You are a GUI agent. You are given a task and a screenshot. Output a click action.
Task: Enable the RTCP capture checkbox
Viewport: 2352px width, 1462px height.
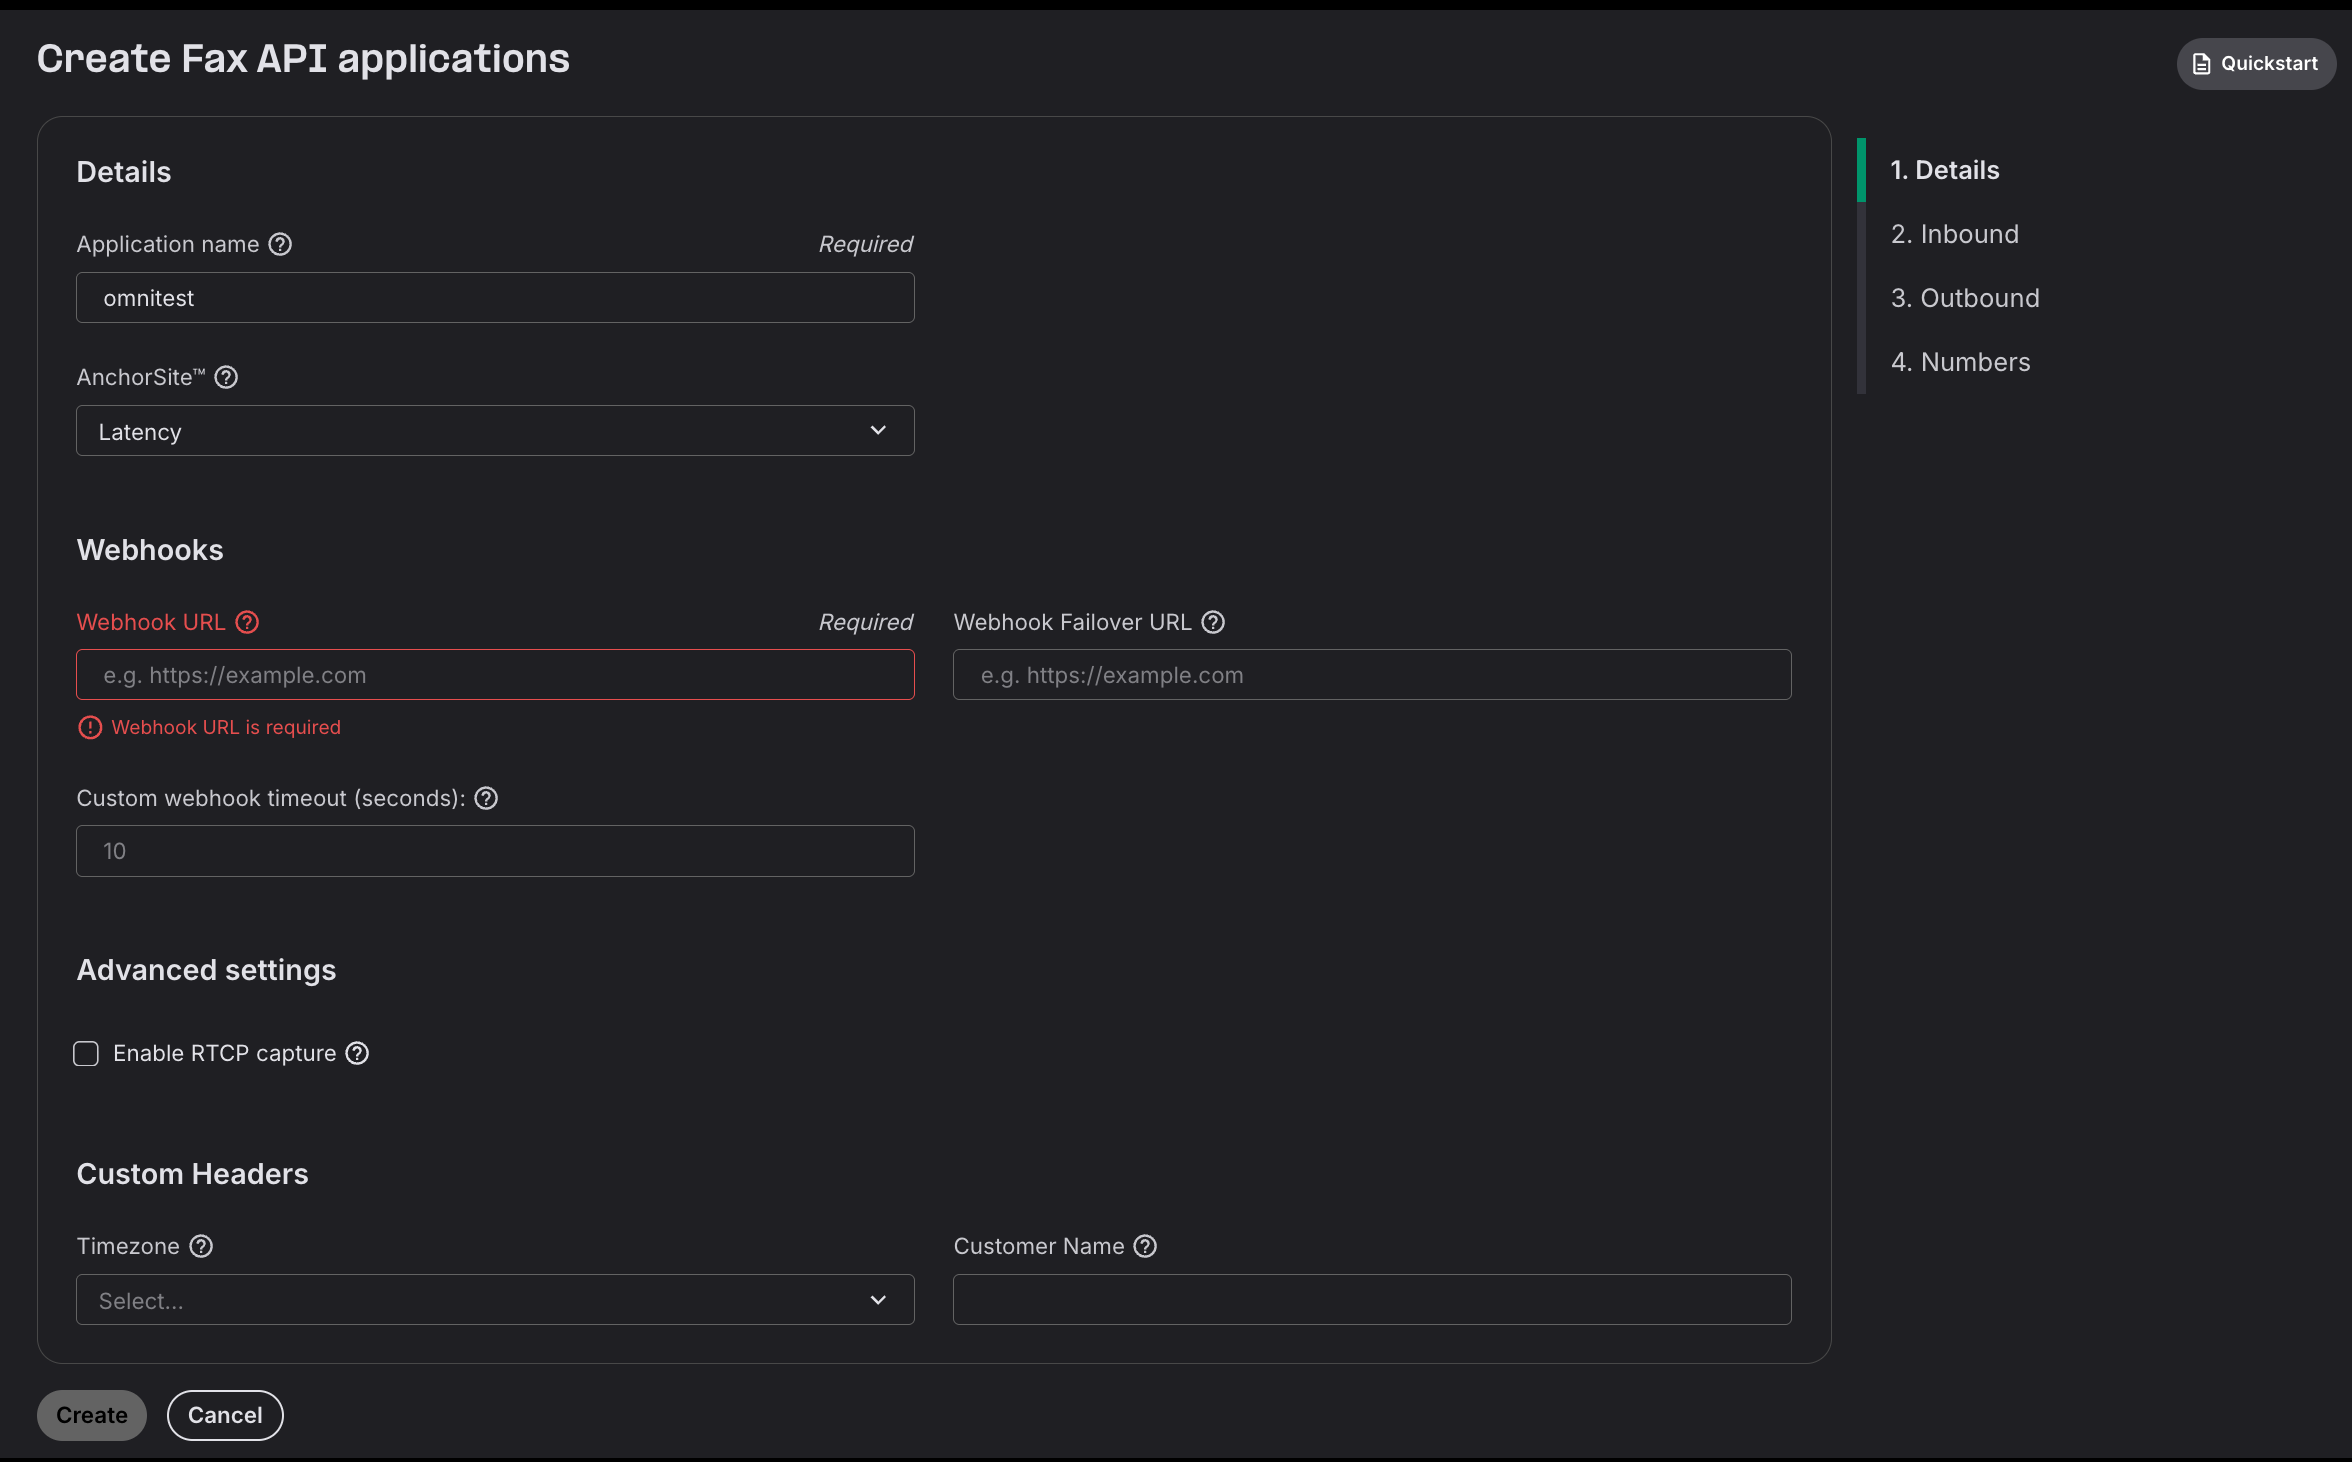click(86, 1054)
